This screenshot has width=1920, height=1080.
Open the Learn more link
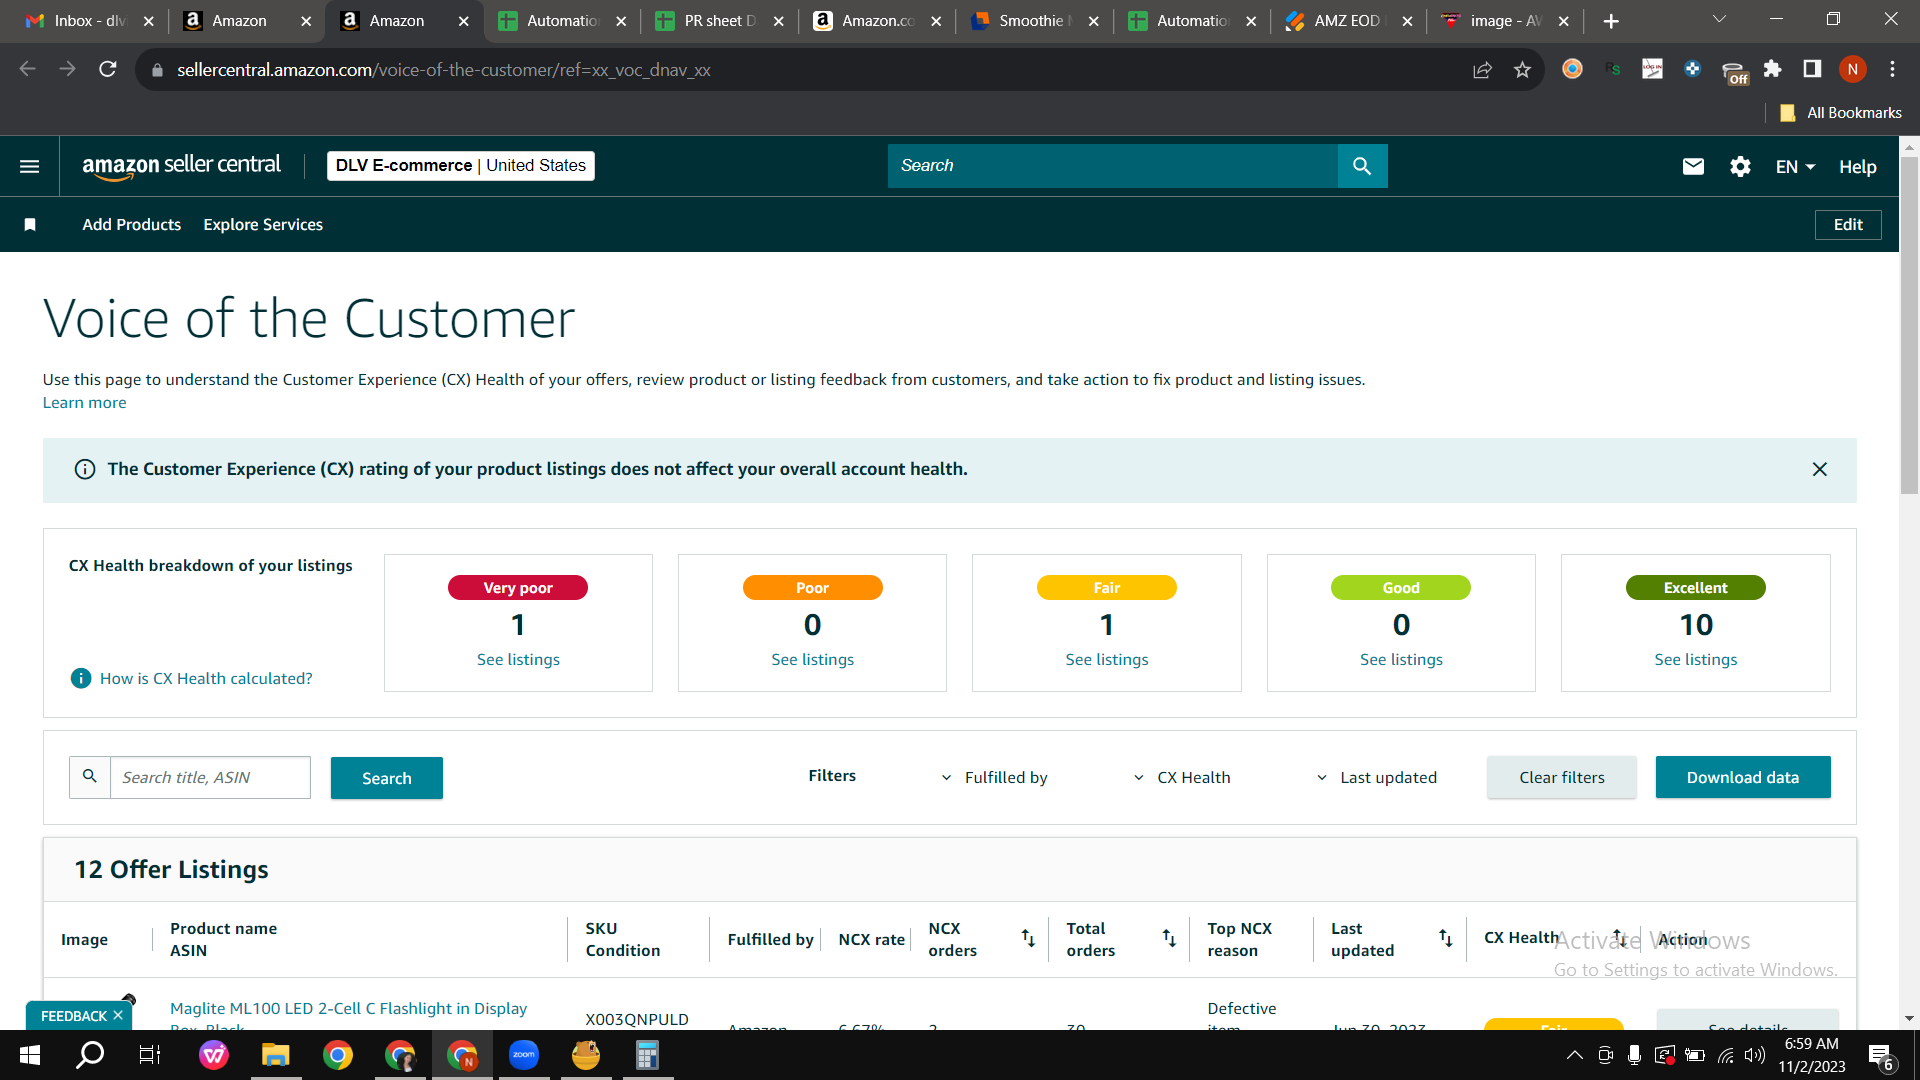(84, 403)
